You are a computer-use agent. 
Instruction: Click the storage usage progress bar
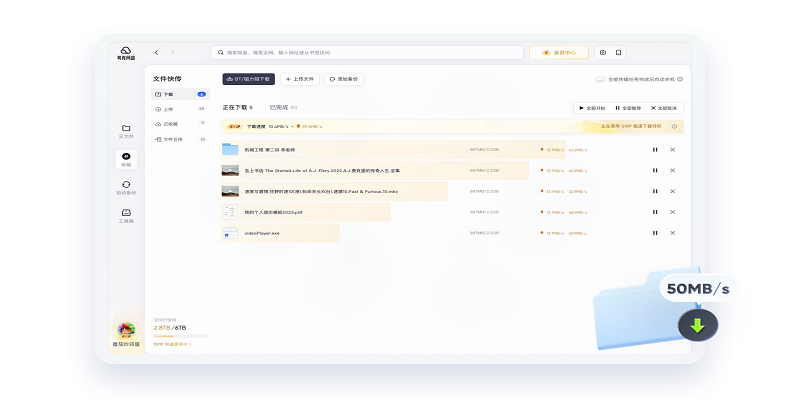tap(179, 336)
